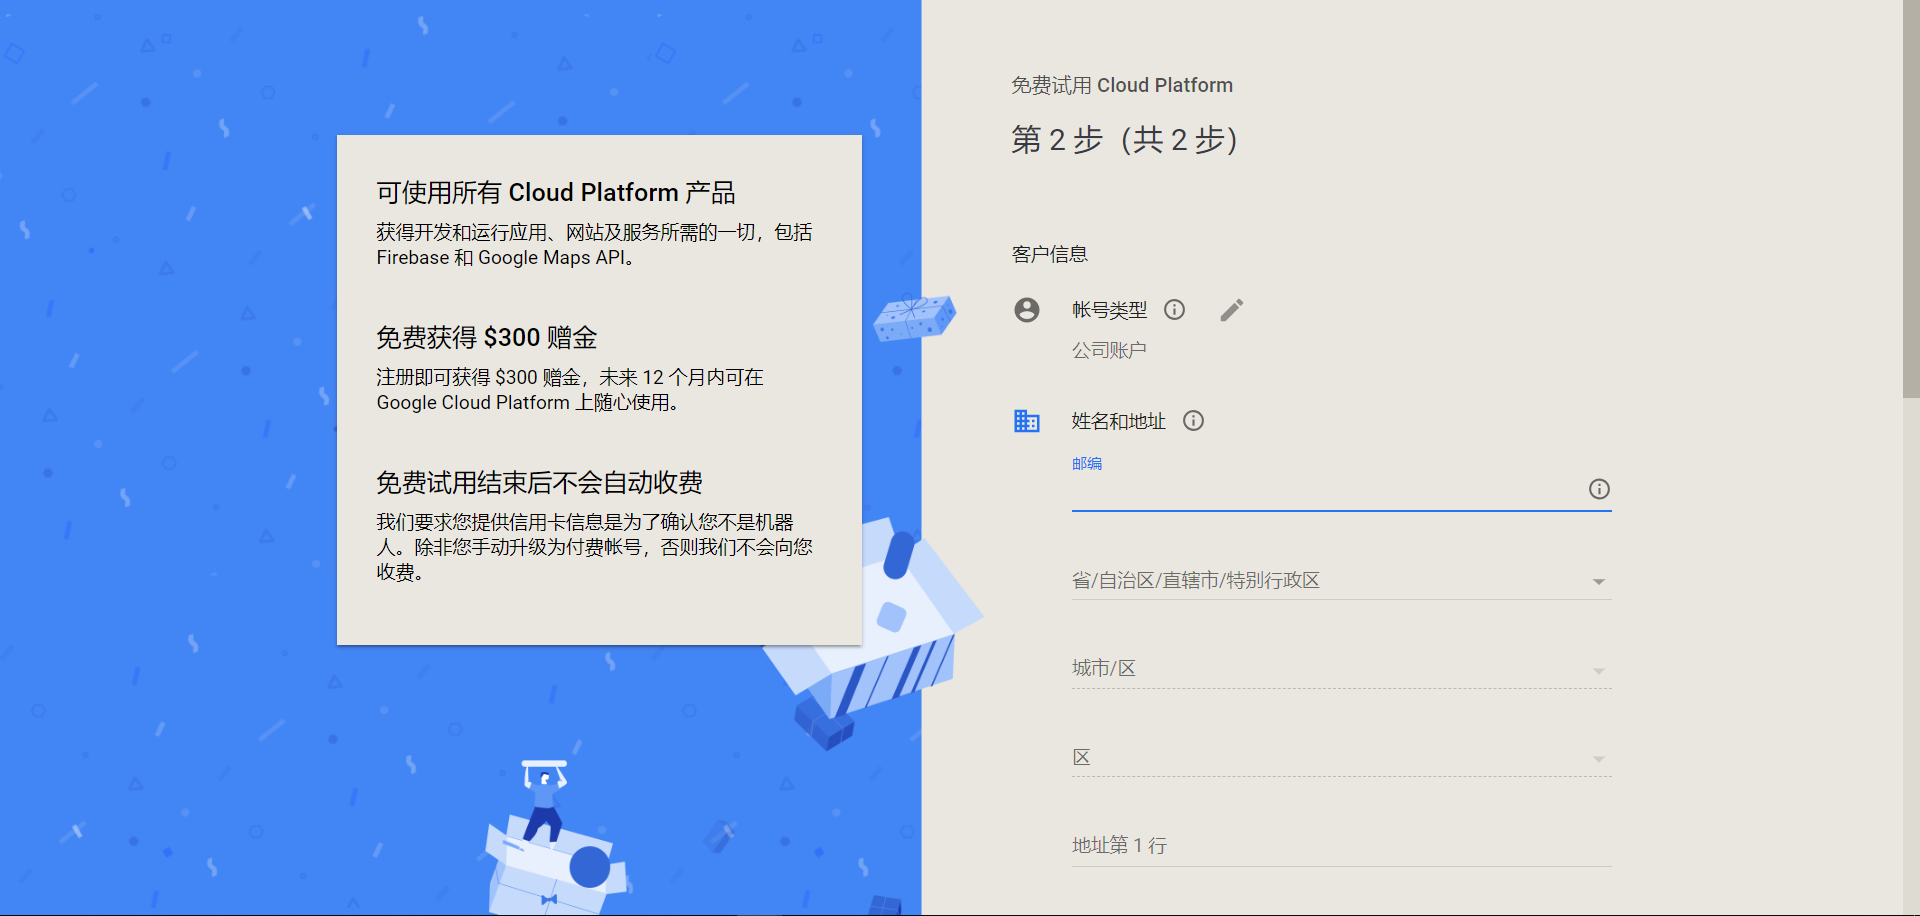1920x916 pixels.
Task: Click the 免费试用 Cloud Platform title
Action: click(x=1122, y=85)
